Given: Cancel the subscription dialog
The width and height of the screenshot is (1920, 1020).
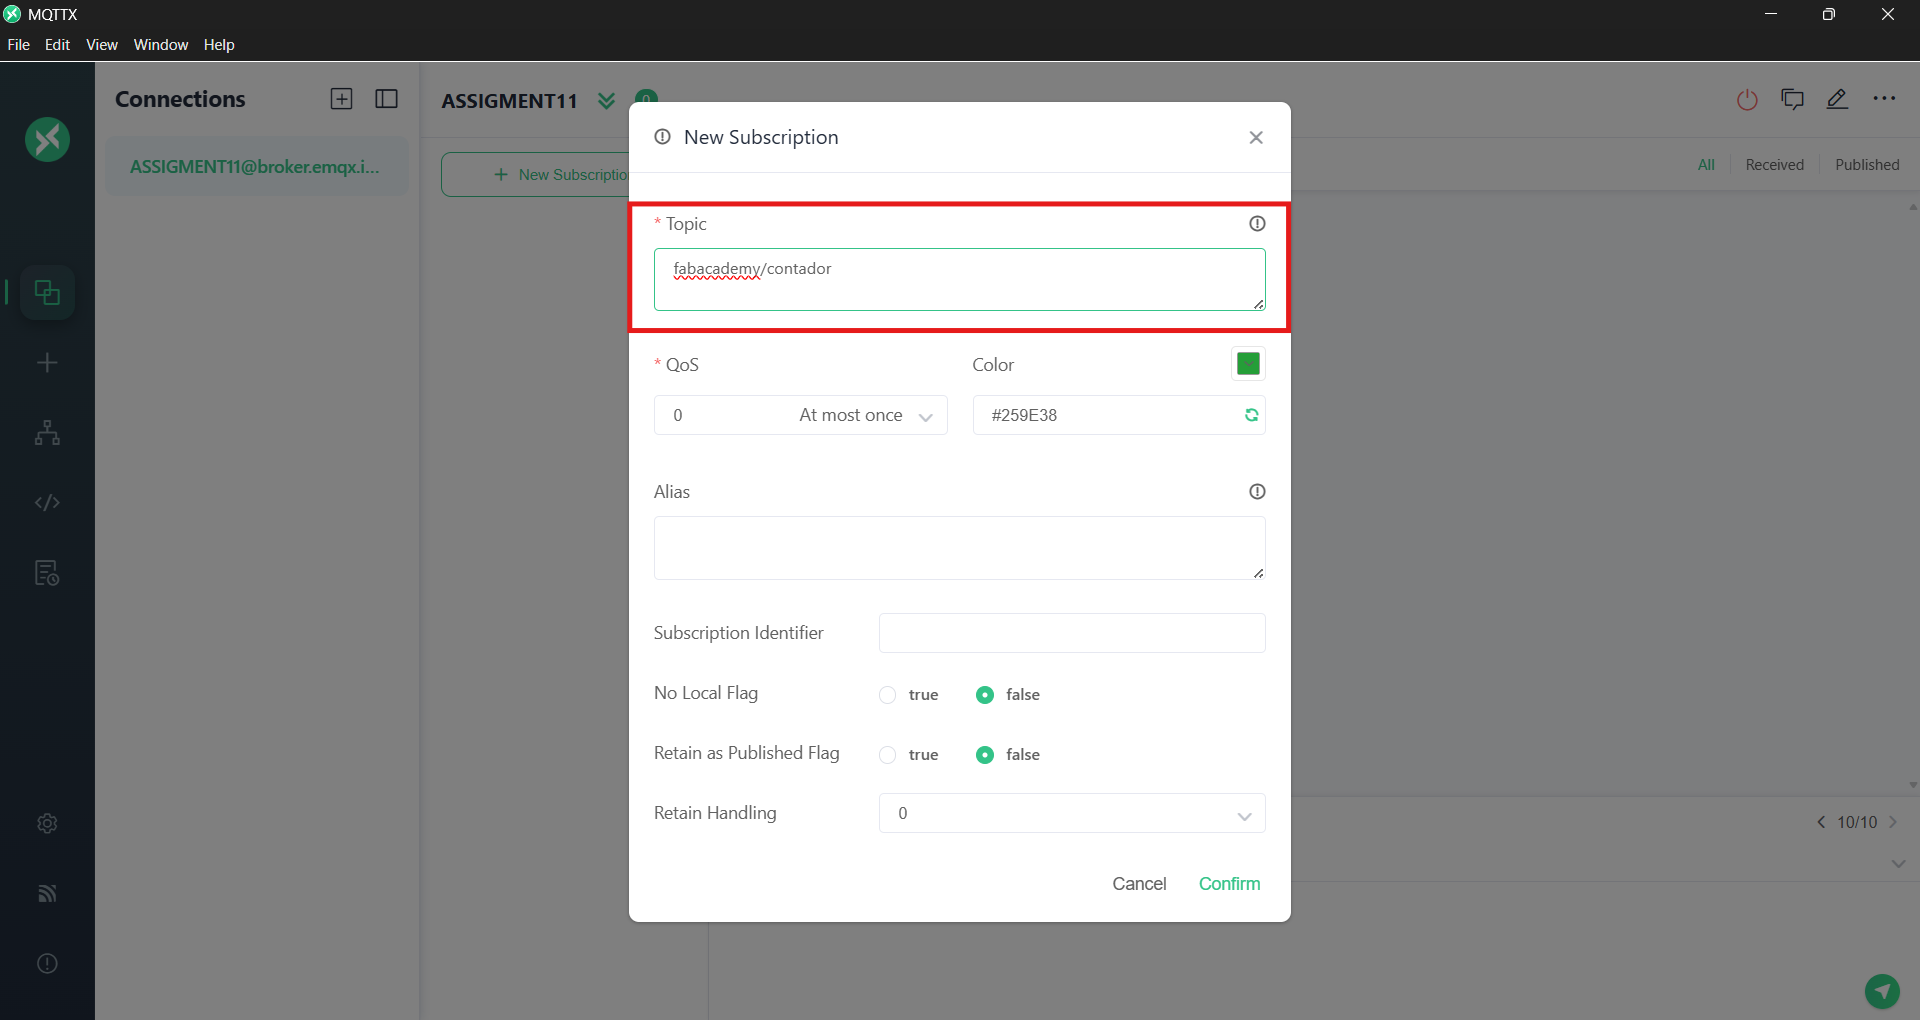Looking at the screenshot, I should 1139,884.
